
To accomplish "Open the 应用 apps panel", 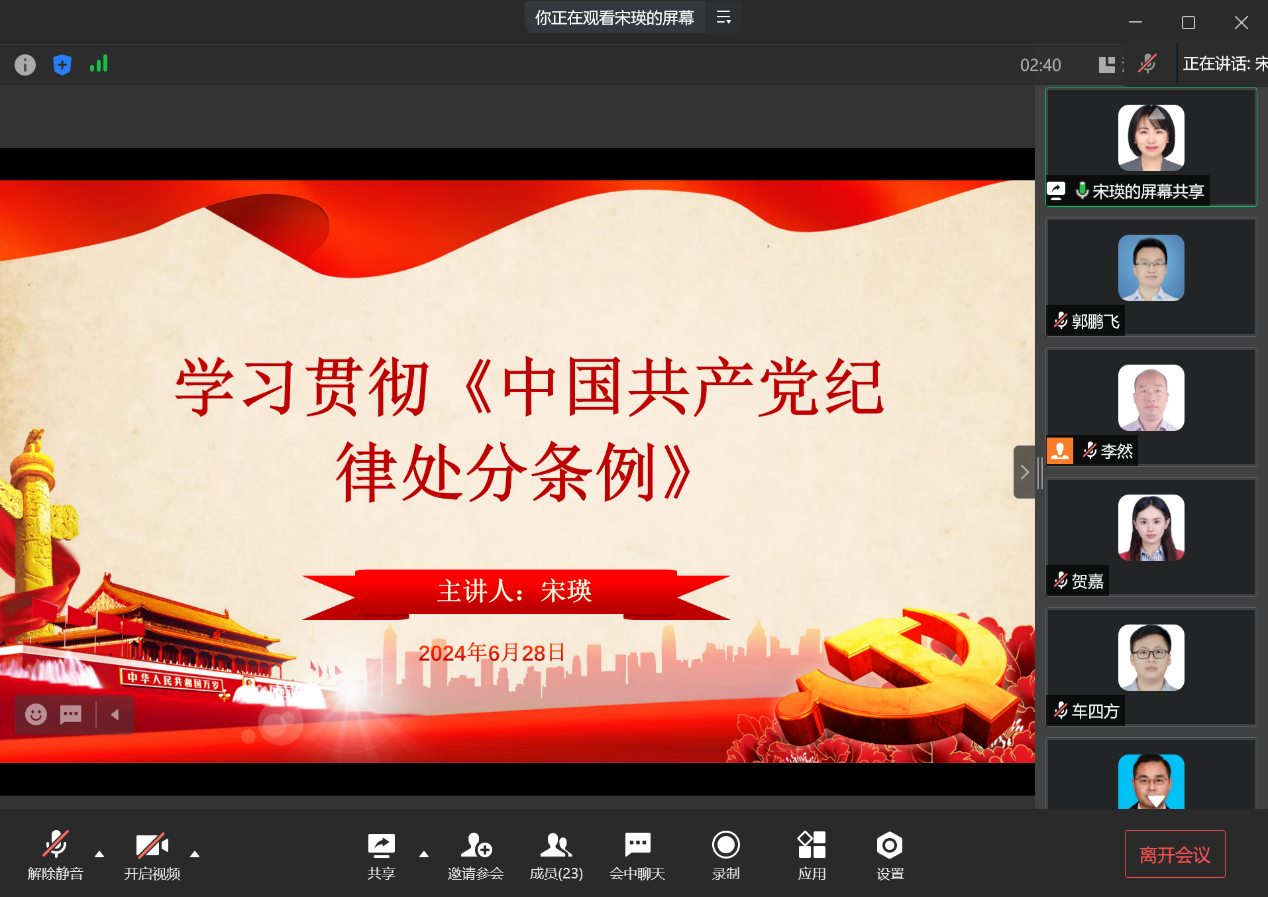I will pos(811,855).
